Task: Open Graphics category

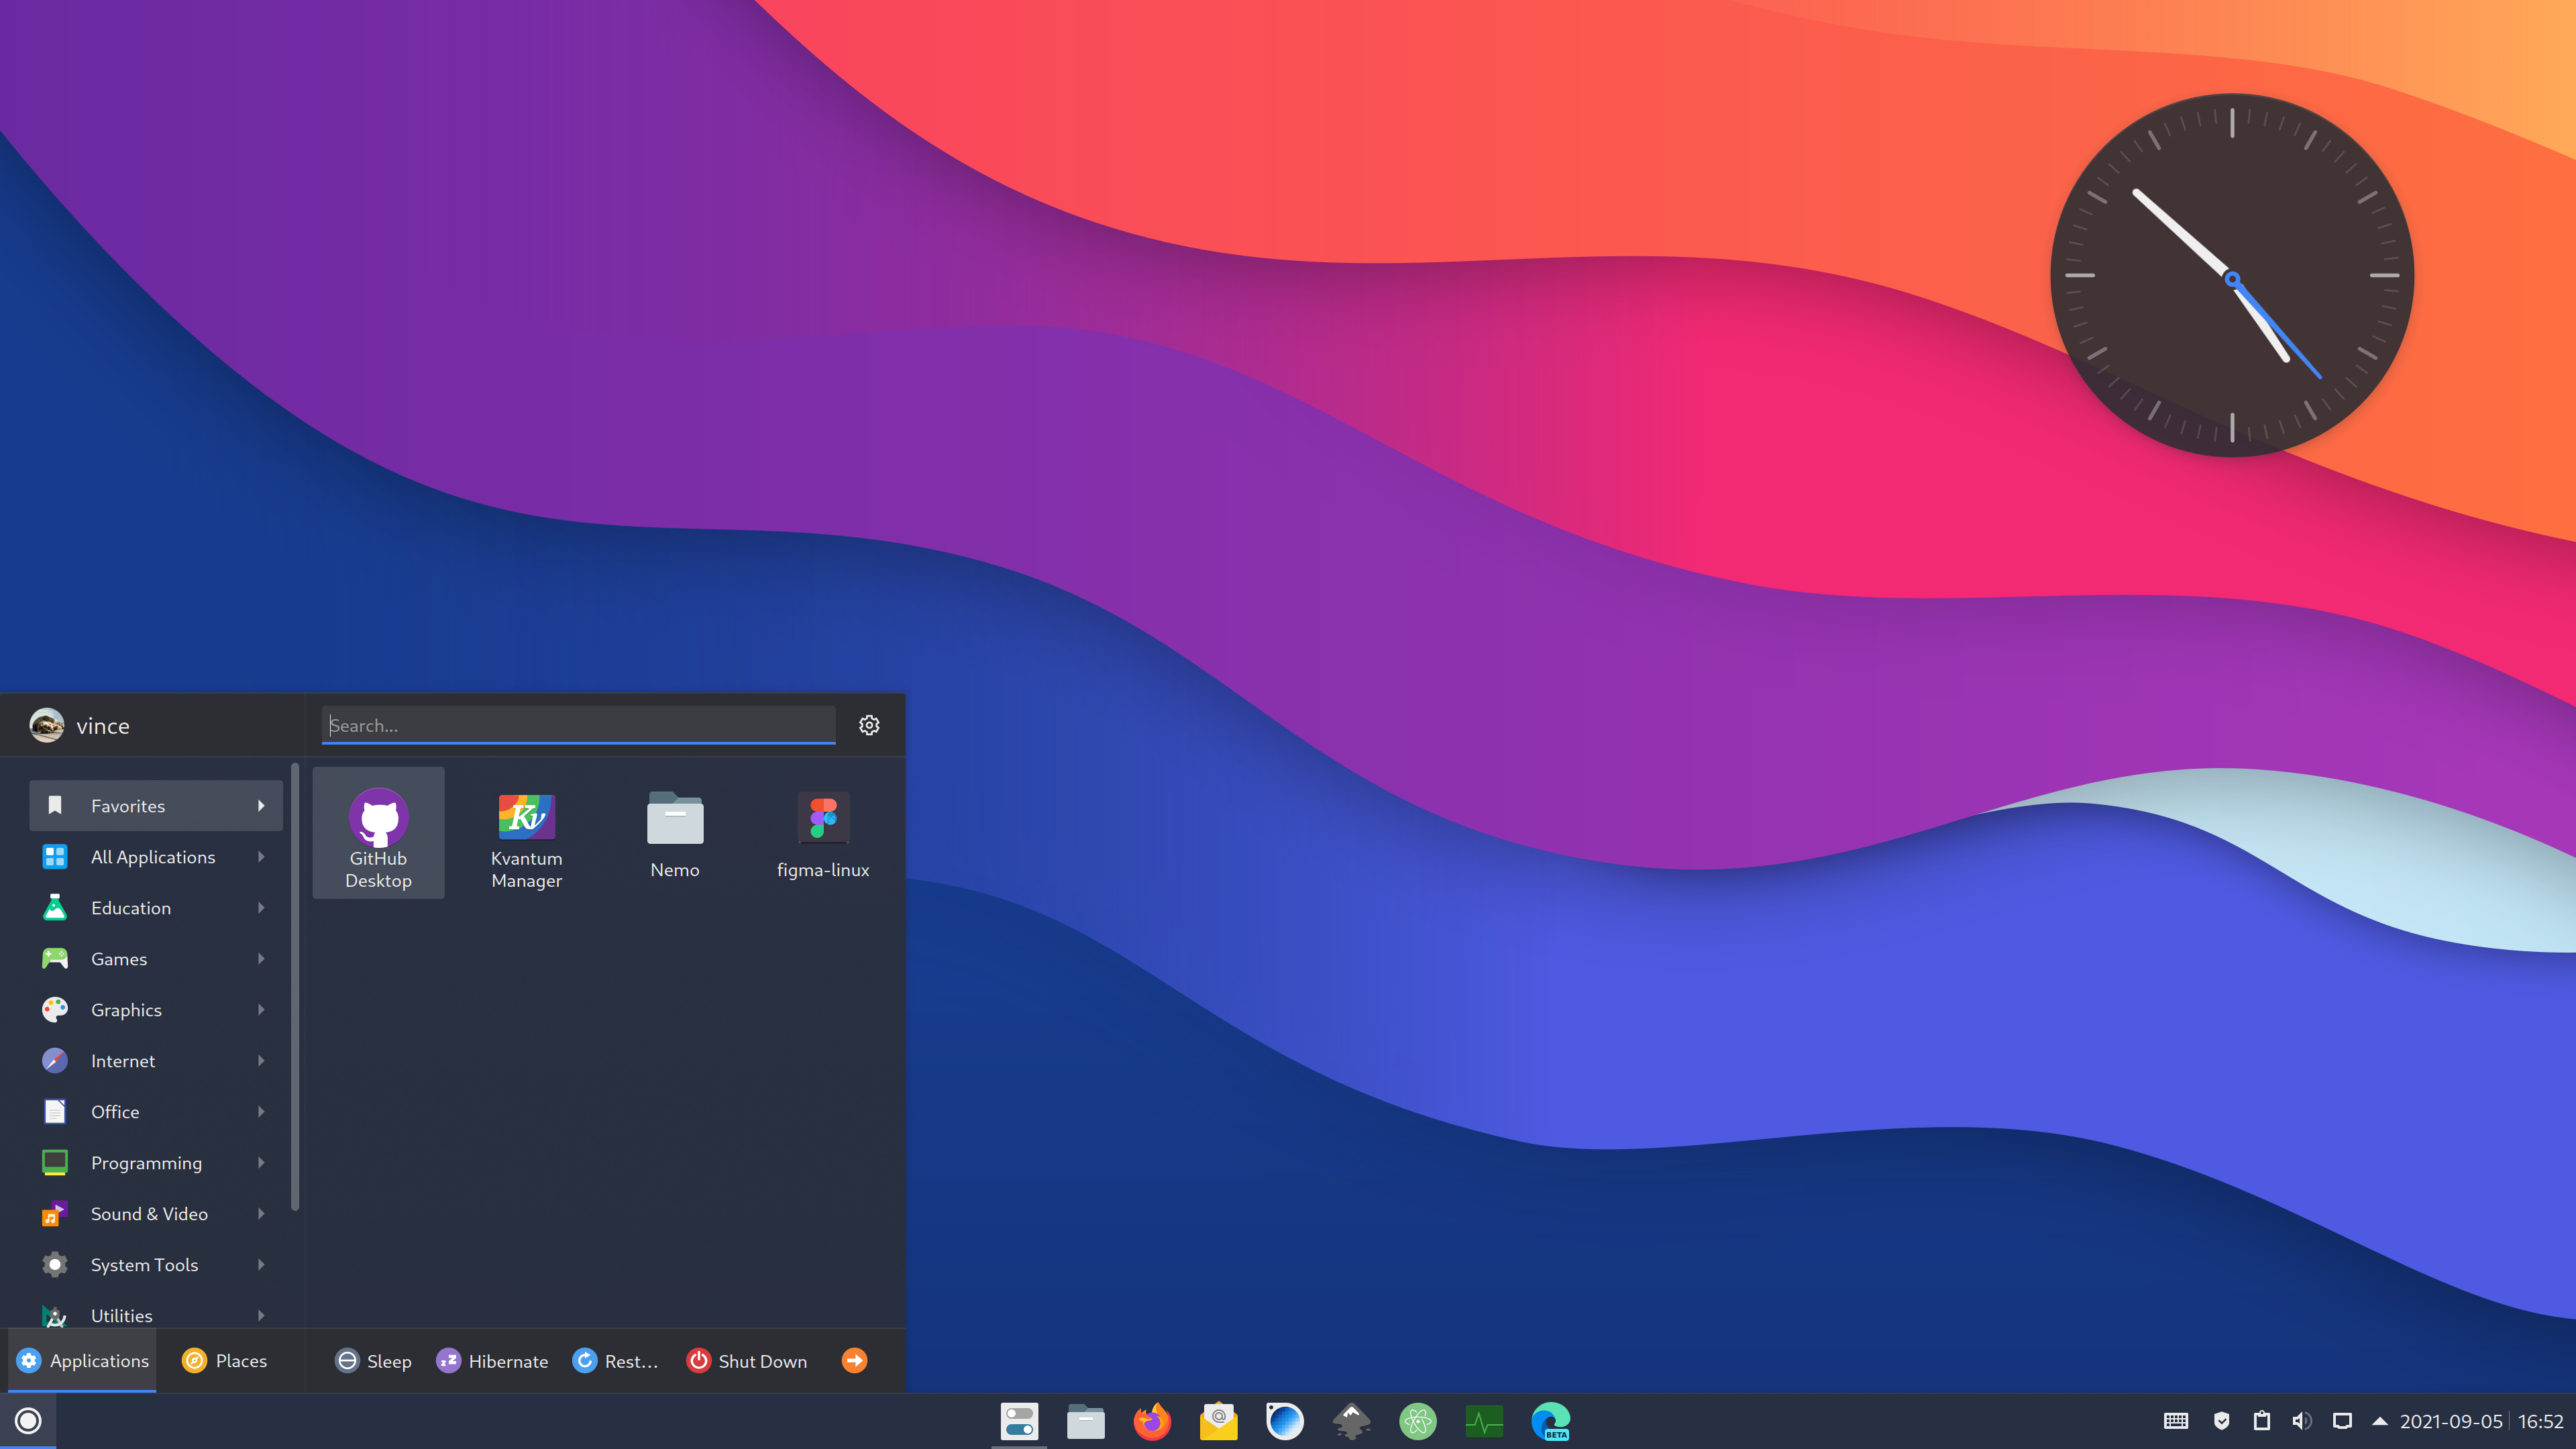Action: (x=156, y=1010)
